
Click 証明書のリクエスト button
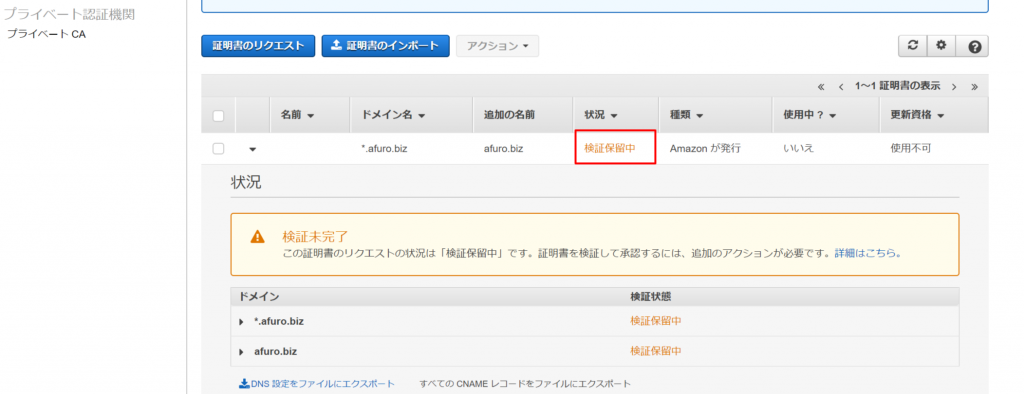[259, 46]
